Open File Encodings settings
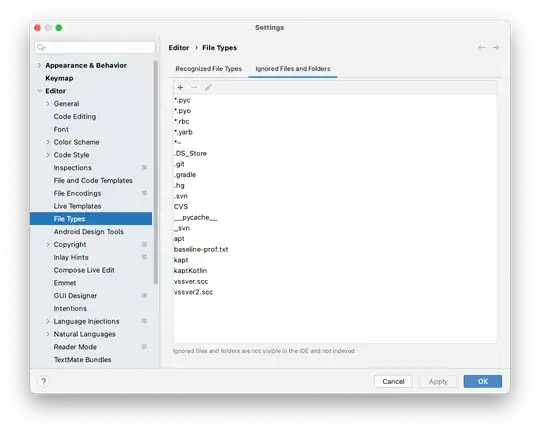The height and width of the screenshot is (433, 540). 77,193
